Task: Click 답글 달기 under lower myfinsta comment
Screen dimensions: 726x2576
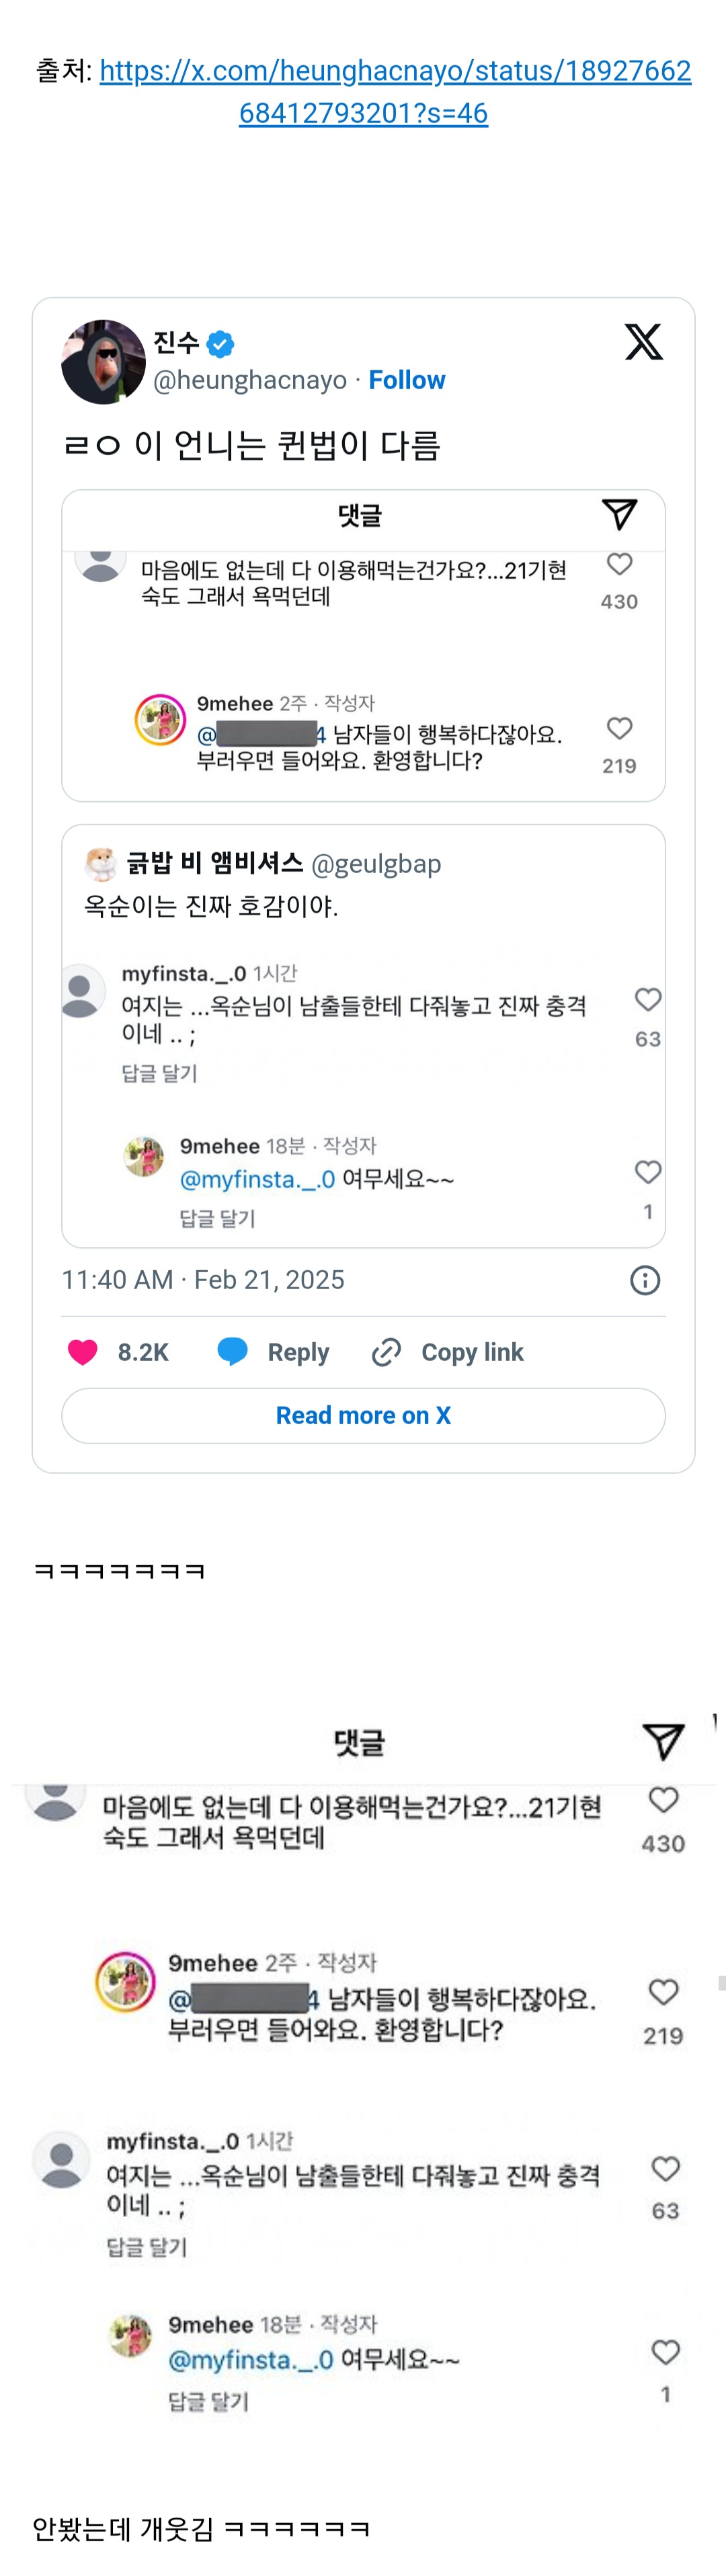Action: point(147,2247)
